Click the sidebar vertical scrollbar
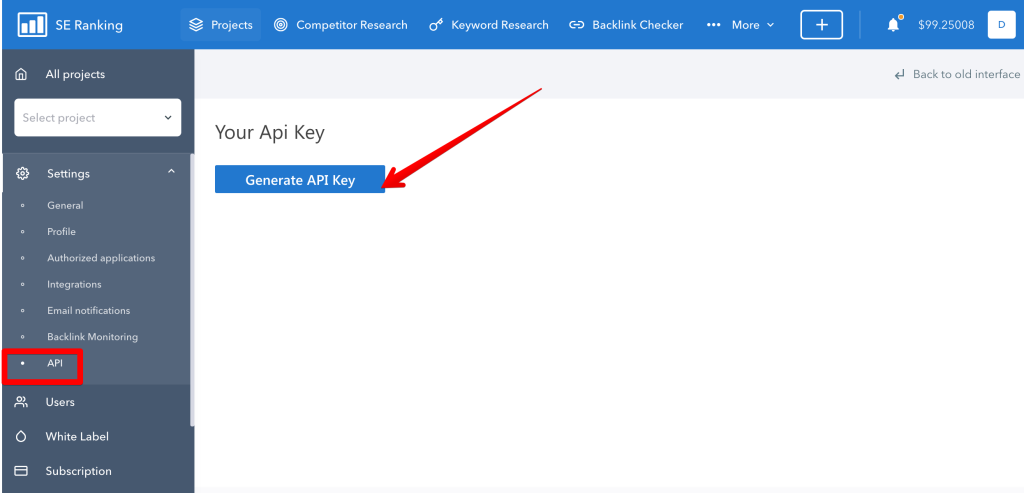 click(192, 290)
